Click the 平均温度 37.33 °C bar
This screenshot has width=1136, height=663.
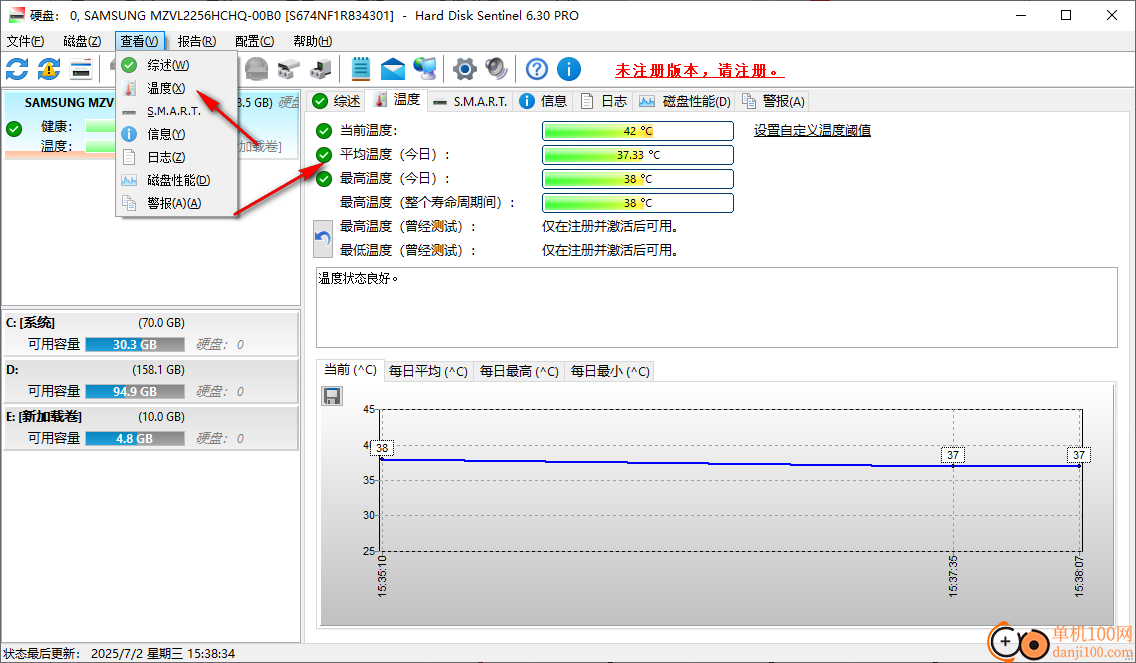(x=638, y=155)
